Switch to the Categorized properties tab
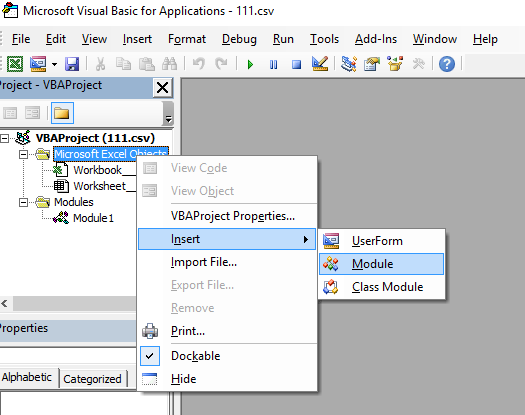This screenshot has width=525, height=415. tap(92, 379)
